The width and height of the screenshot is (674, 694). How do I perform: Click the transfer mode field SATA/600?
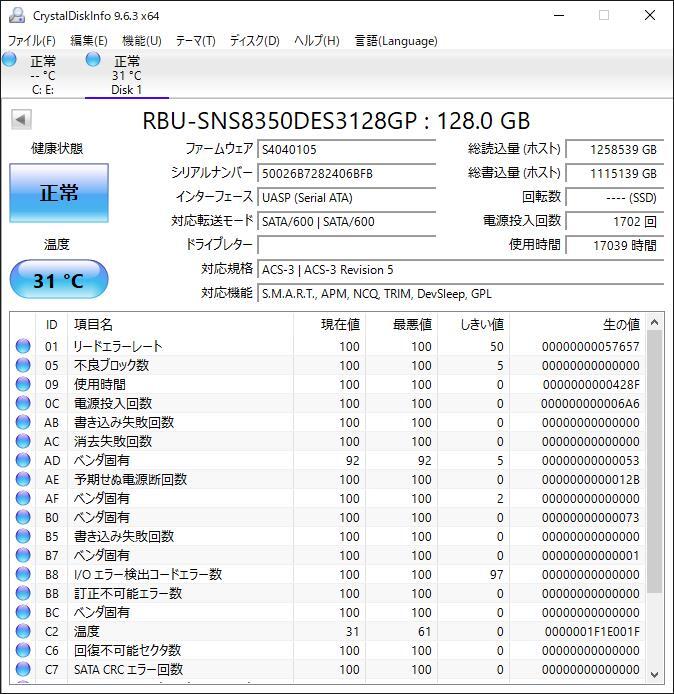pyautogui.click(x=347, y=221)
